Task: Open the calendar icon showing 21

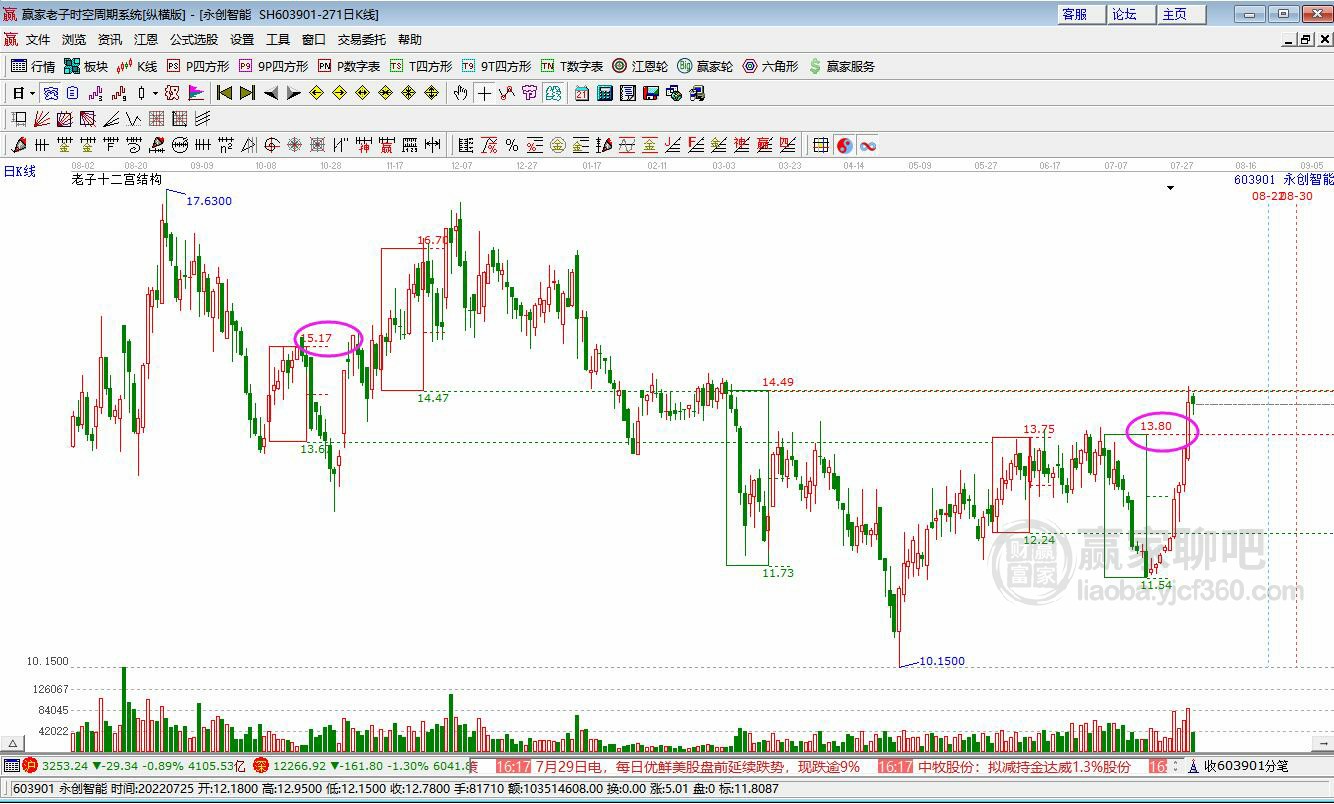Action: (582, 93)
